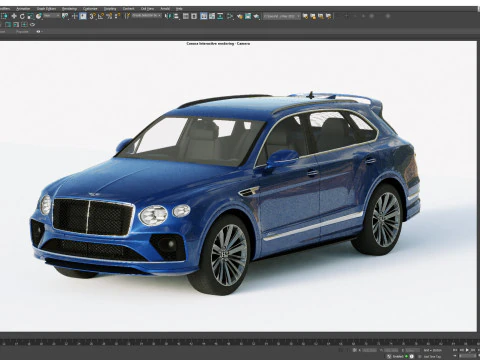
Task: Click the Mirror tool icon
Action: (x=169, y=16)
